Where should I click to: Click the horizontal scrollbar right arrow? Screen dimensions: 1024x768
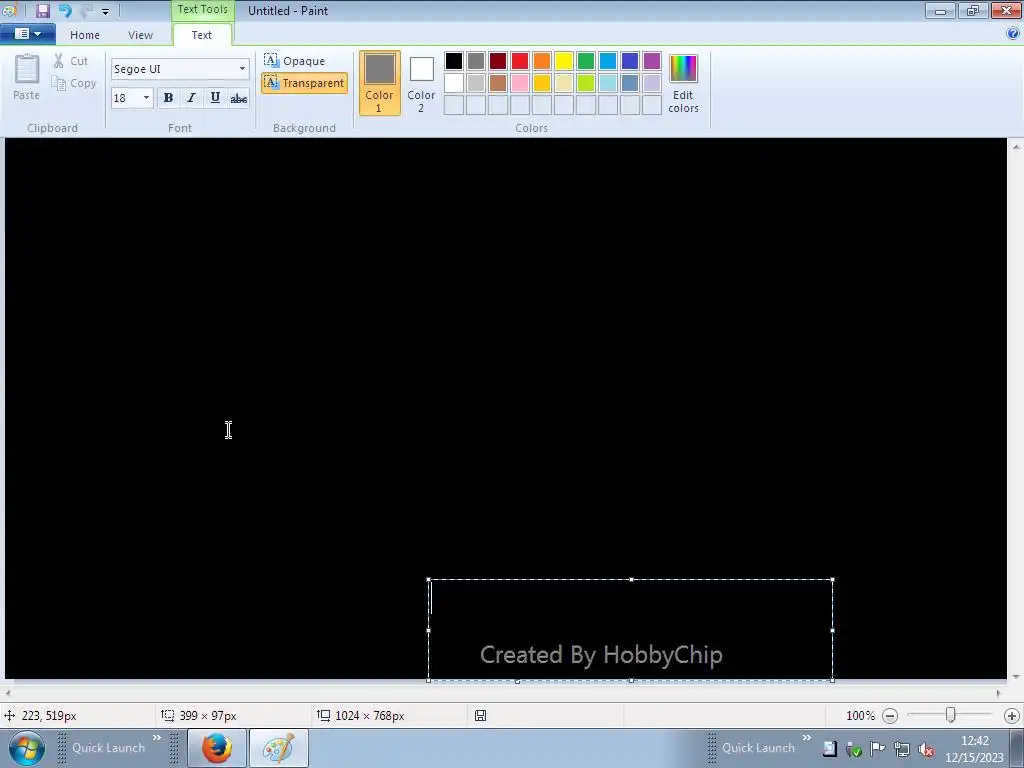[999, 693]
